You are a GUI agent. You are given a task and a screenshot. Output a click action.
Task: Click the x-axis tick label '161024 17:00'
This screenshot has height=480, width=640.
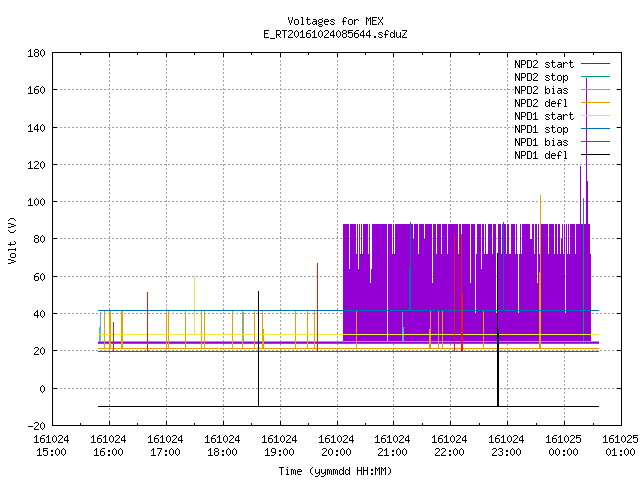[165, 446]
